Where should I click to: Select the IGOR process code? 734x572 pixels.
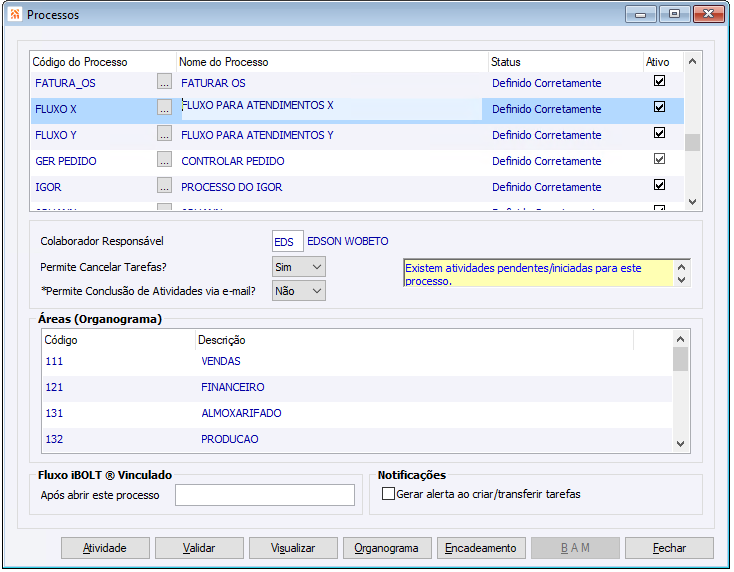point(48,187)
